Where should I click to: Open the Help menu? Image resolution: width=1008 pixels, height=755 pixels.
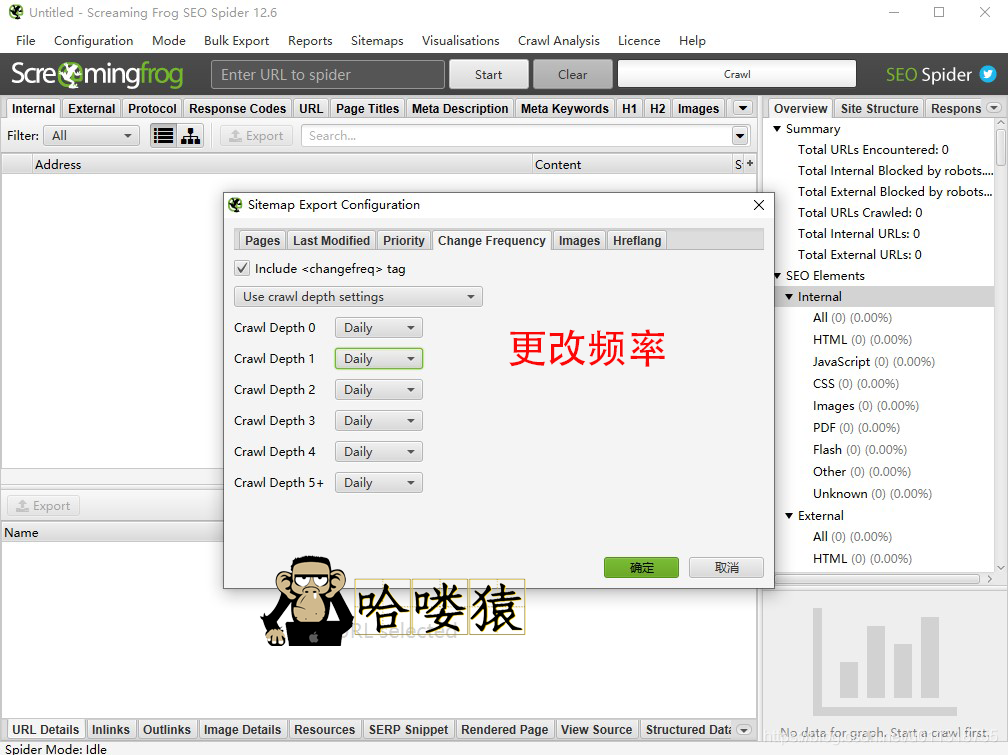[692, 41]
